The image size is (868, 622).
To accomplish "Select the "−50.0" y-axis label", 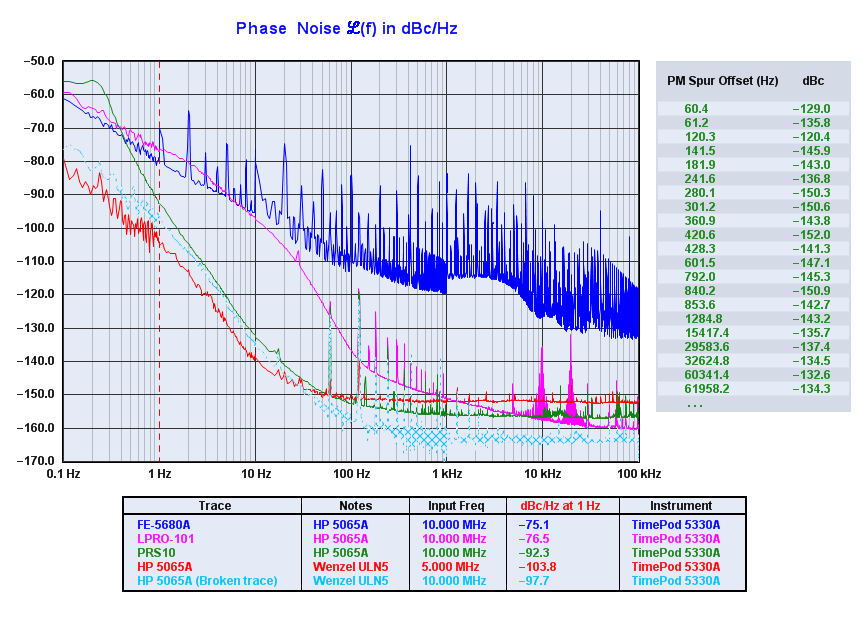I will (x=39, y=61).
